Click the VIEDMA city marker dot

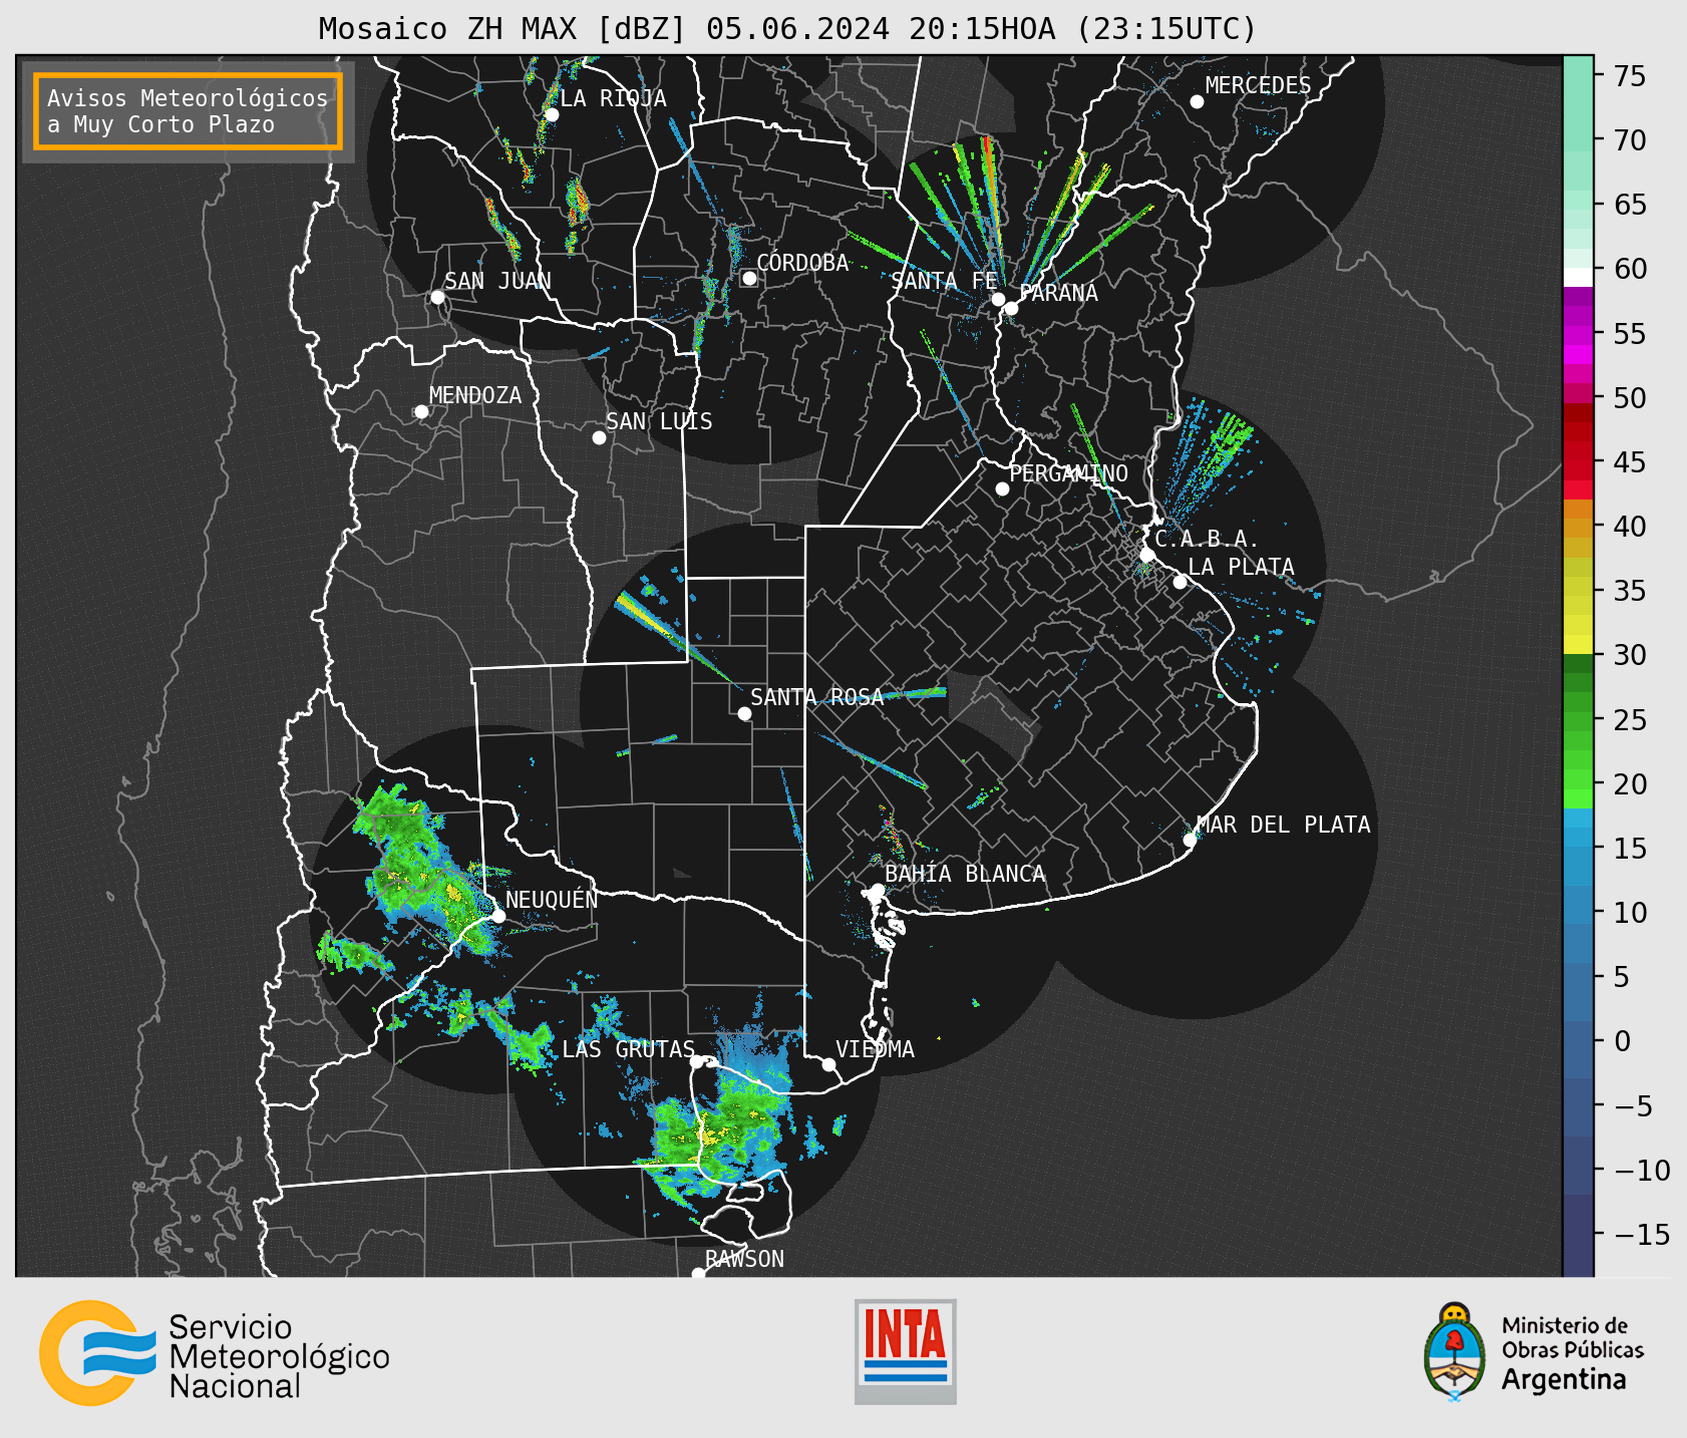tap(828, 1065)
